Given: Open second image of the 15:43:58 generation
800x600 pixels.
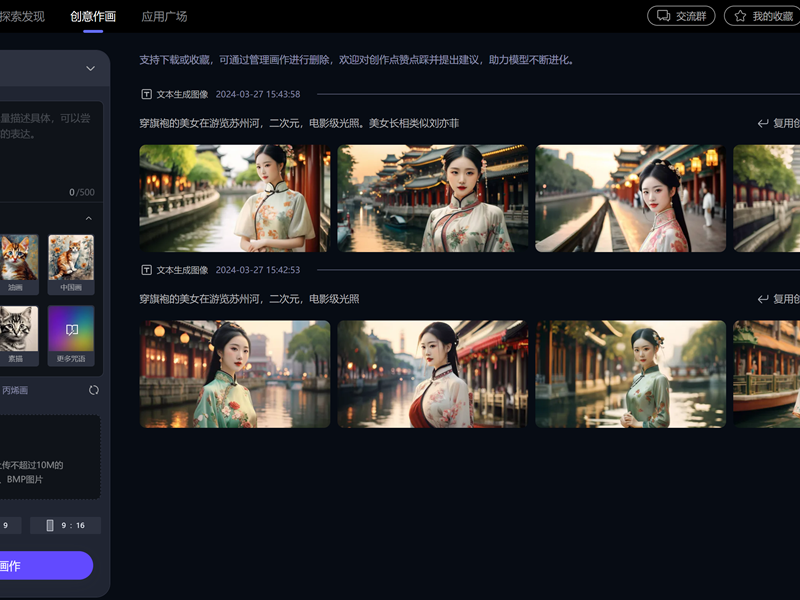Looking at the screenshot, I should tap(433, 198).
